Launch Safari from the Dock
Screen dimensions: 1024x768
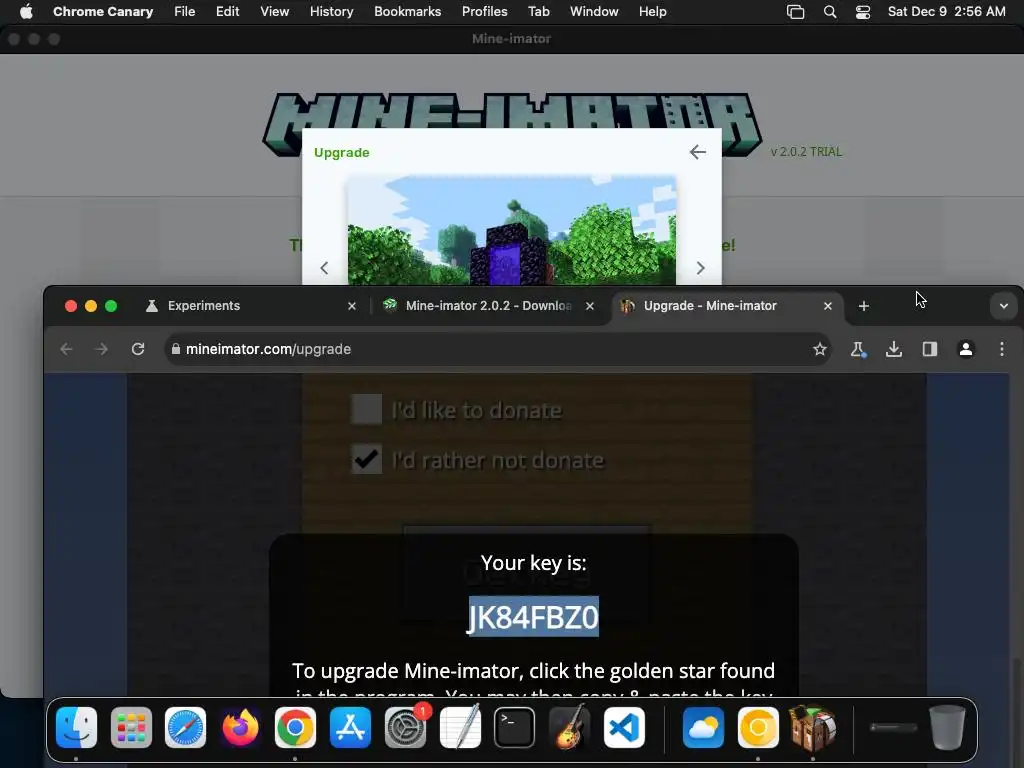click(x=185, y=727)
